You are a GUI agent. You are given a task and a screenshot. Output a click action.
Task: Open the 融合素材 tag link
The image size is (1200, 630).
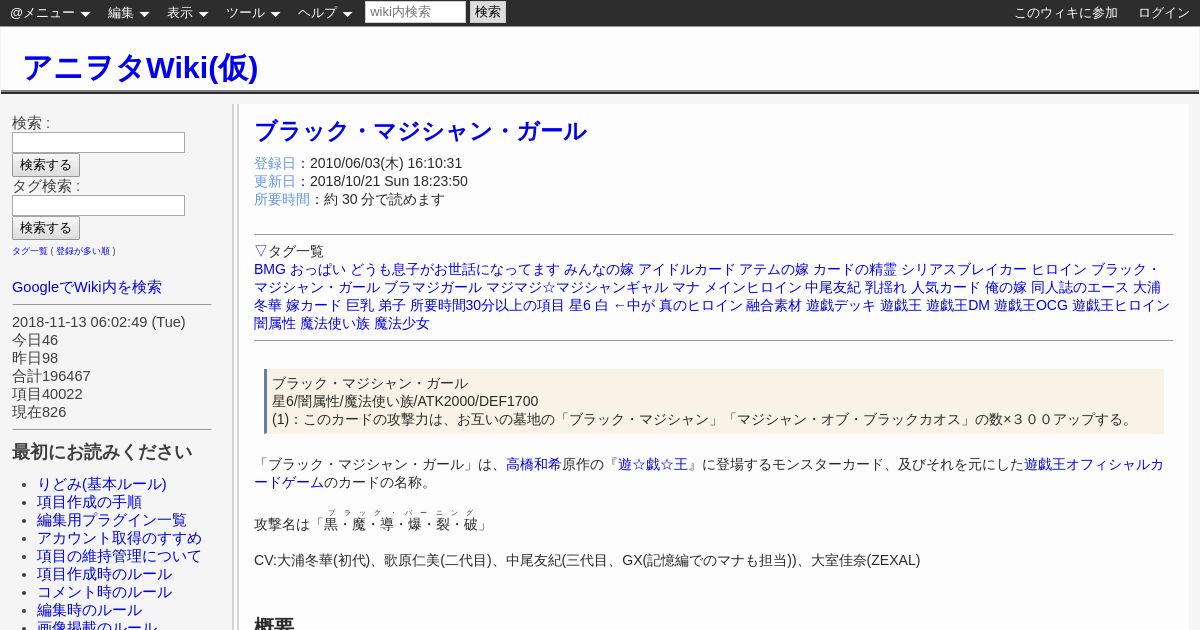pos(774,305)
